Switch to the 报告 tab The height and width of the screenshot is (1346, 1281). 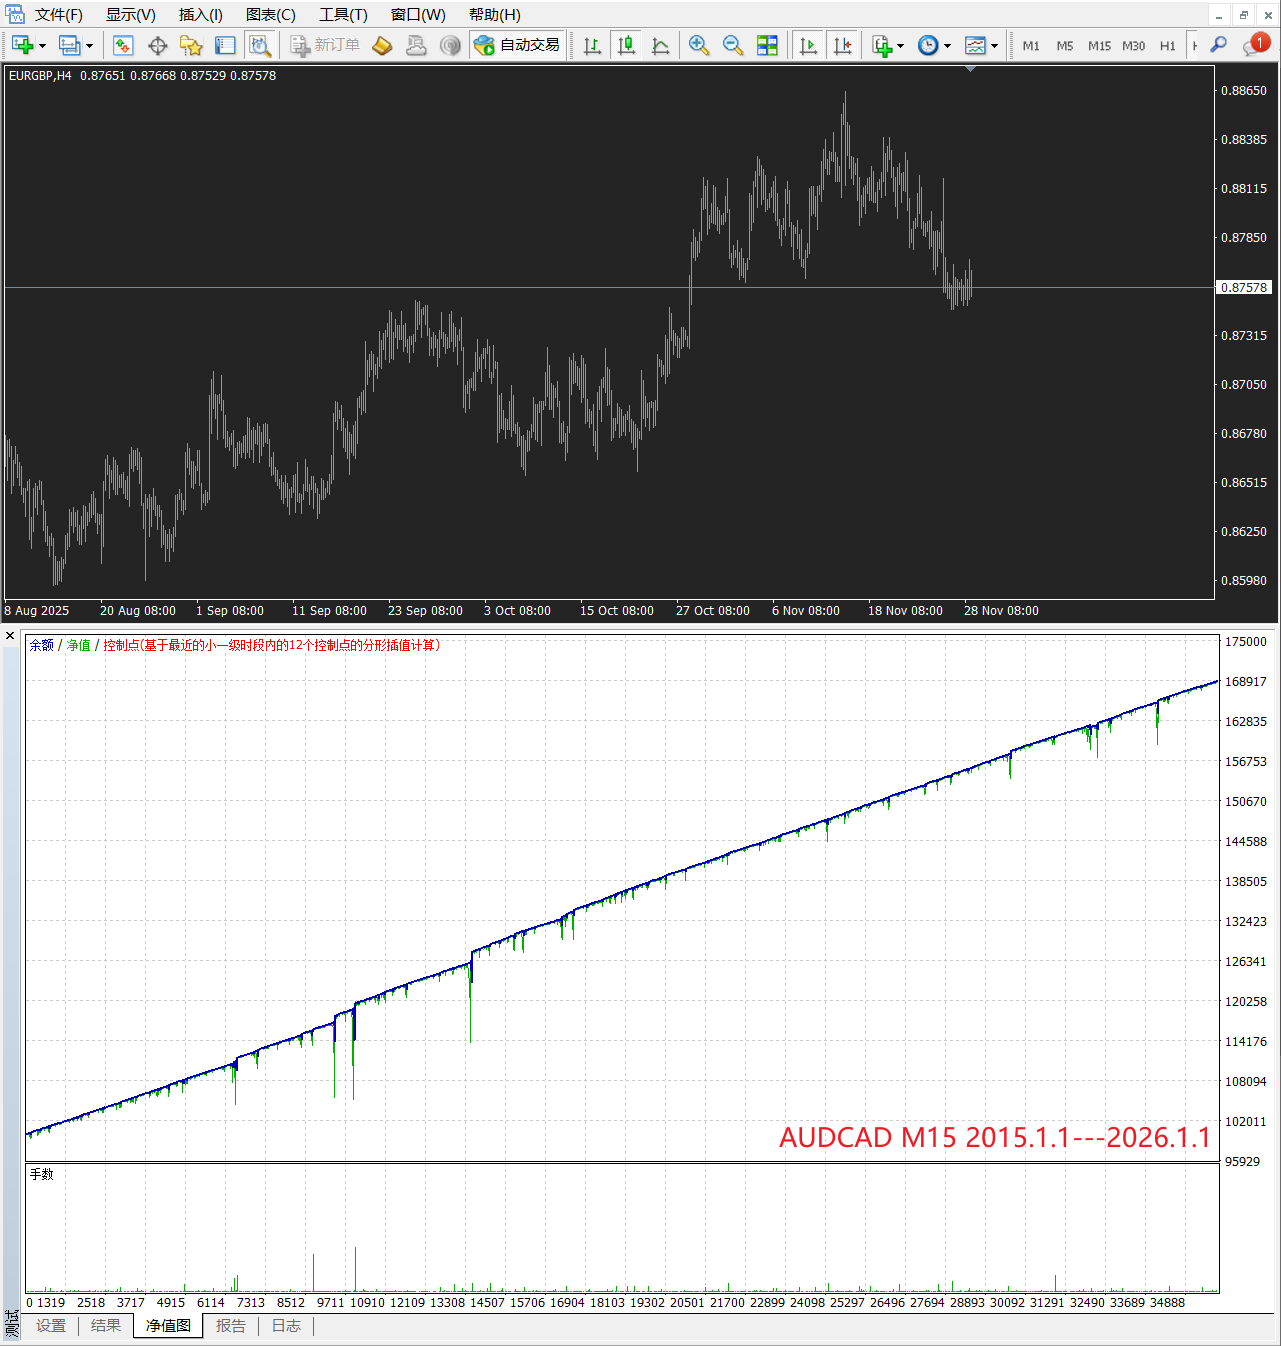pyautogui.click(x=231, y=1326)
